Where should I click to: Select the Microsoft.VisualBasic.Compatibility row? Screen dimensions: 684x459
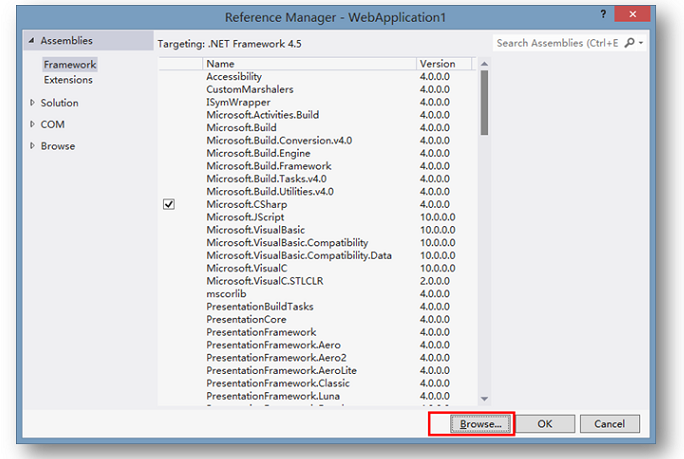(318, 243)
